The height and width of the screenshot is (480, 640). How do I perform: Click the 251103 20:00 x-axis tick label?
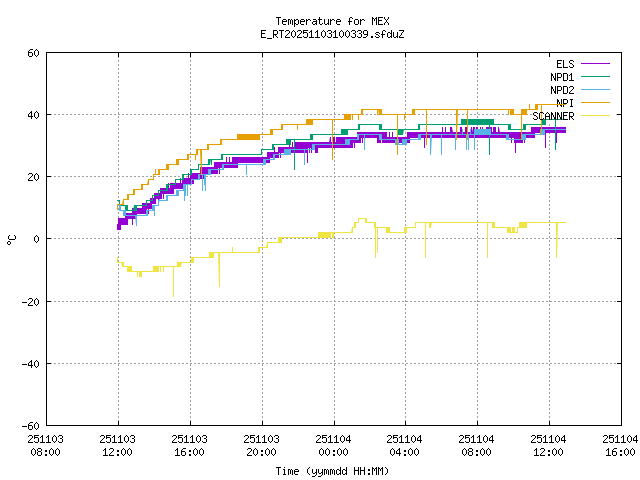(261, 445)
